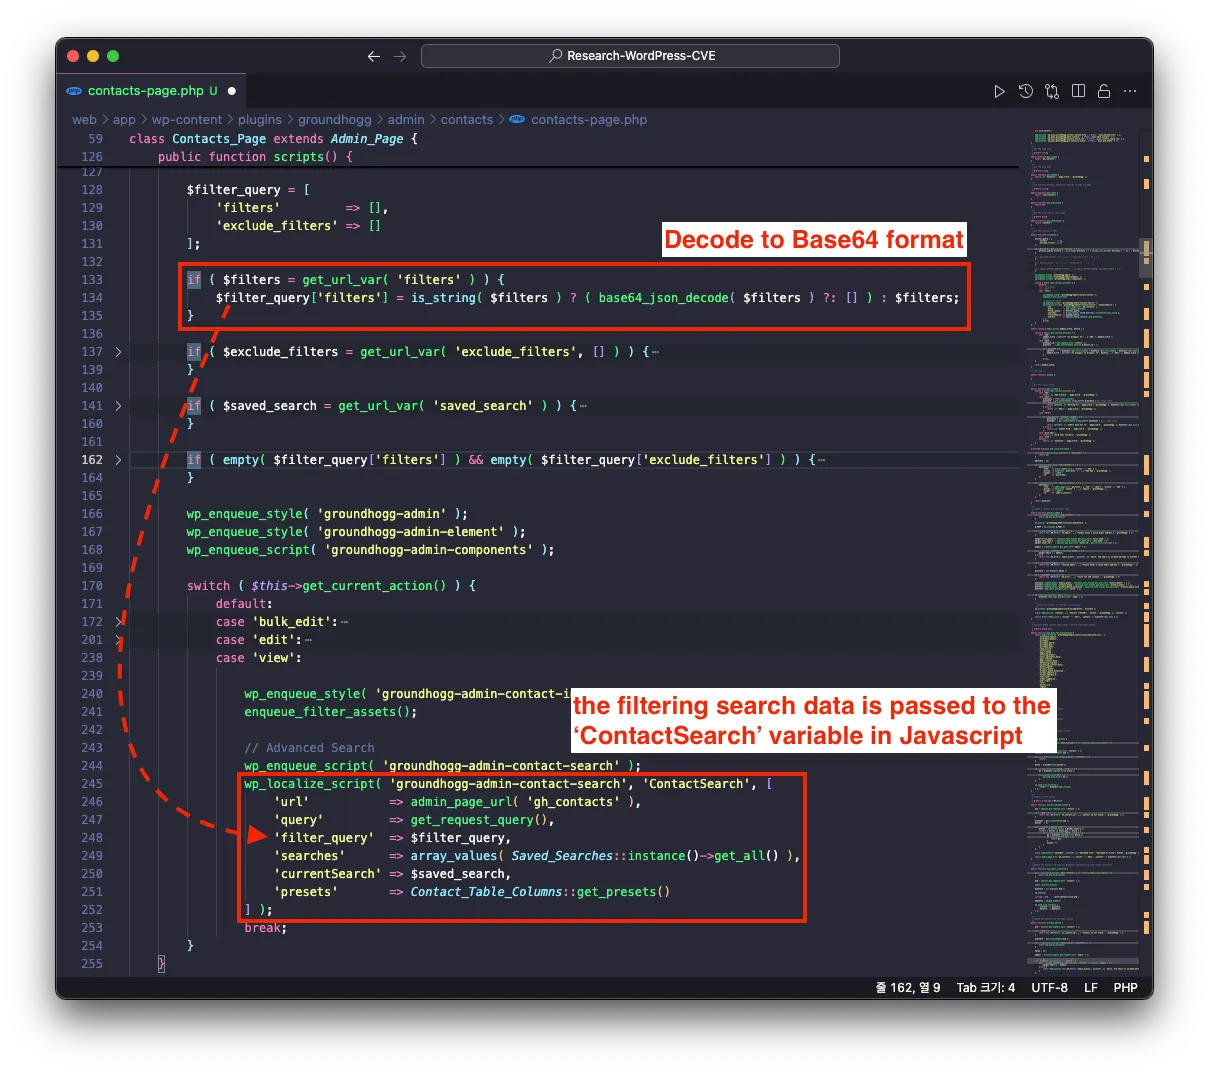Open the Research-WordPress-CVE command center search
The height and width of the screenshot is (1073, 1209).
click(x=630, y=56)
